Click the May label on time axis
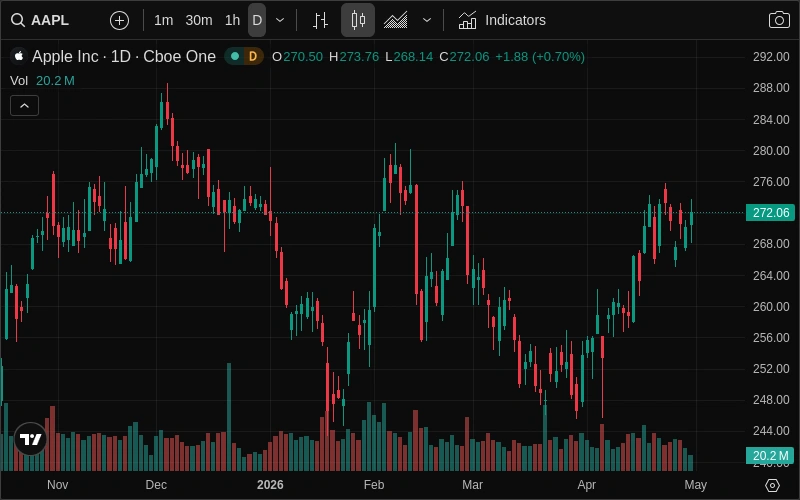The height and width of the screenshot is (500, 800). point(695,485)
